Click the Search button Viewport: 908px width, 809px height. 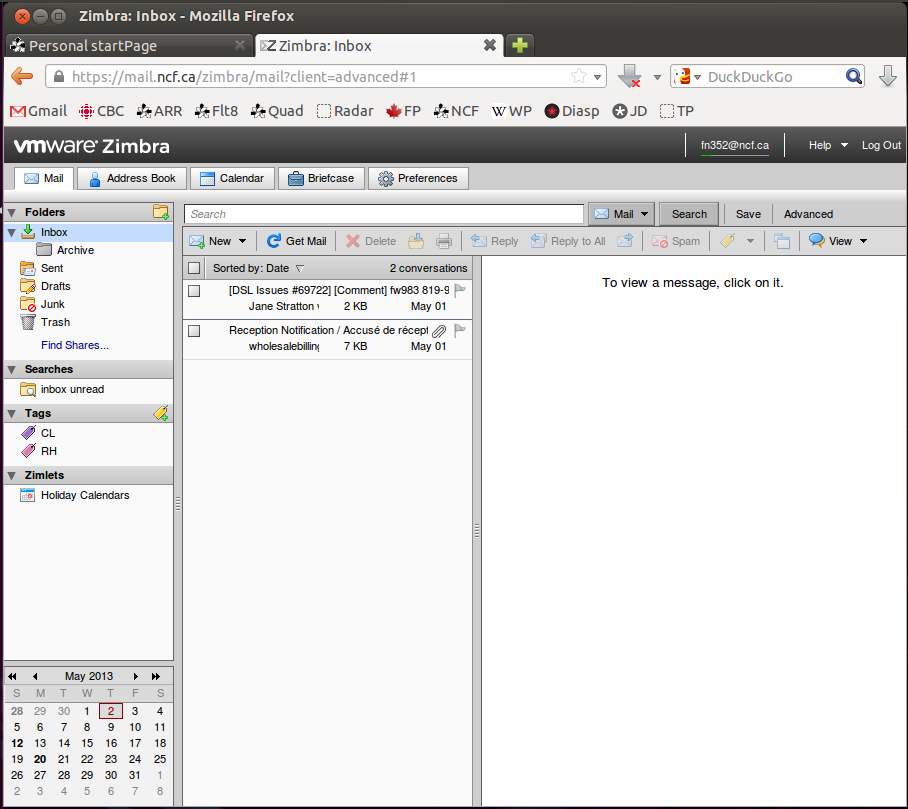click(689, 214)
